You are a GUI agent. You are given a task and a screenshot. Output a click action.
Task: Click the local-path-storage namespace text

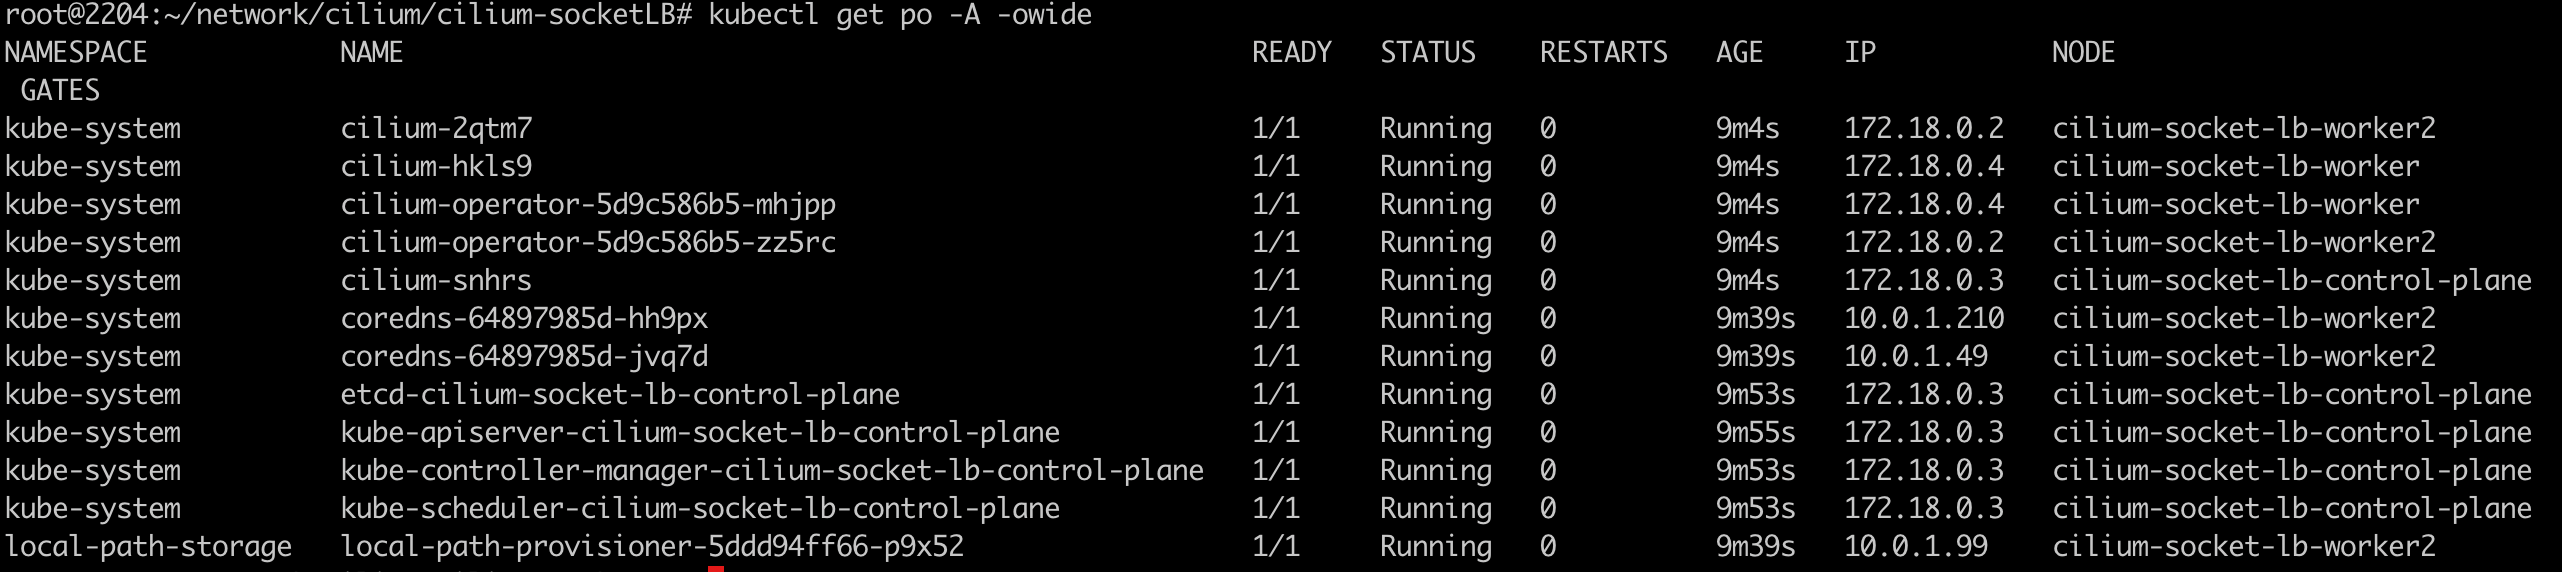pos(148,547)
